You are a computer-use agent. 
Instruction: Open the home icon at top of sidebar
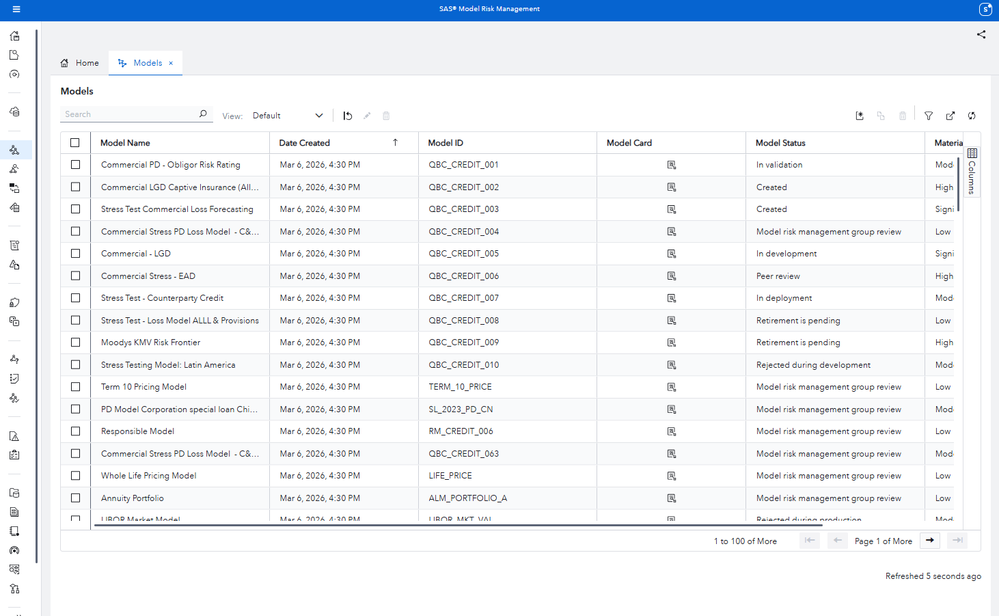pyautogui.click(x=14, y=36)
